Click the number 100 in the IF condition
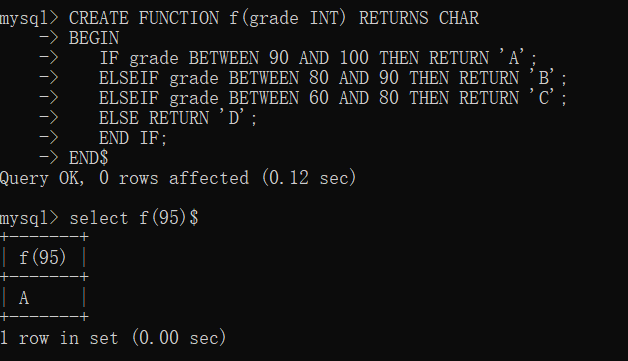This screenshot has width=628, height=361. click(354, 58)
